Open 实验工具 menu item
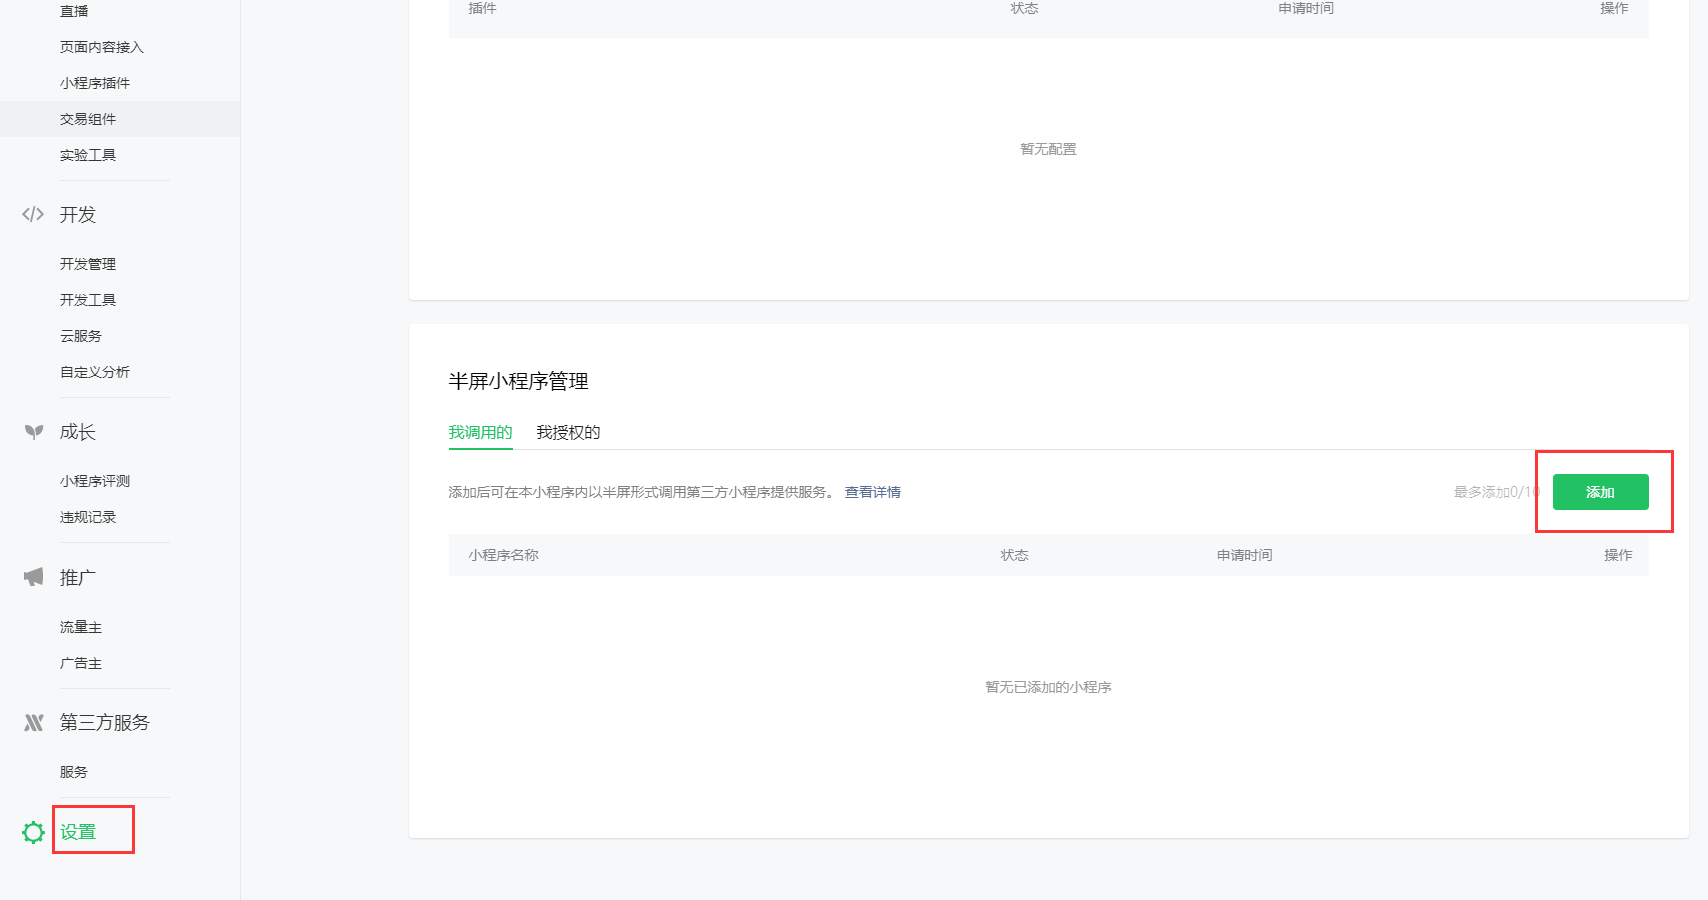Image resolution: width=1708 pixels, height=900 pixels. [88, 155]
